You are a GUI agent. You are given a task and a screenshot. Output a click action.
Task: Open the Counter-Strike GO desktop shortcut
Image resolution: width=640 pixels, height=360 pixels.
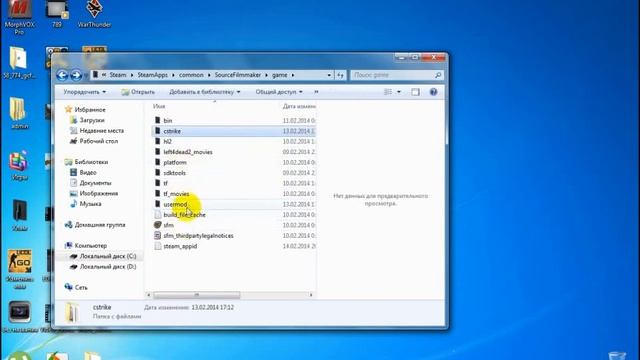coord(20,269)
